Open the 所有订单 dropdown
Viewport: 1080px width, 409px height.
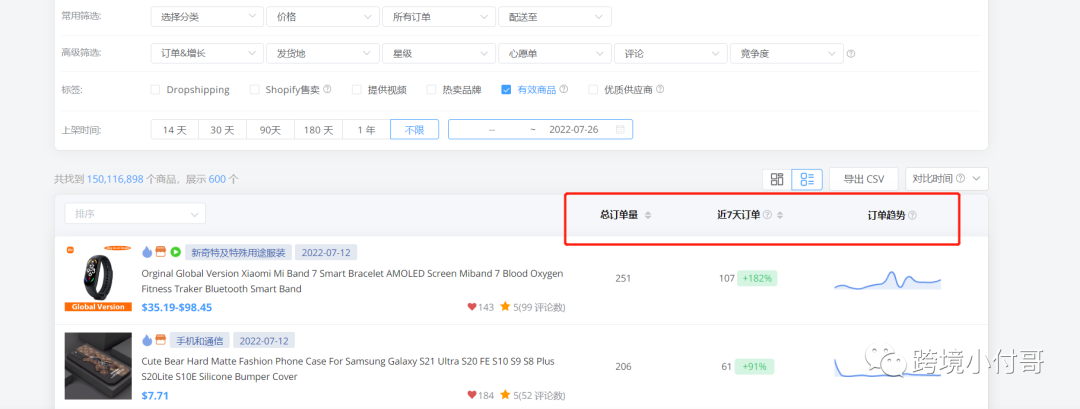pyautogui.click(x=439, y=17)
